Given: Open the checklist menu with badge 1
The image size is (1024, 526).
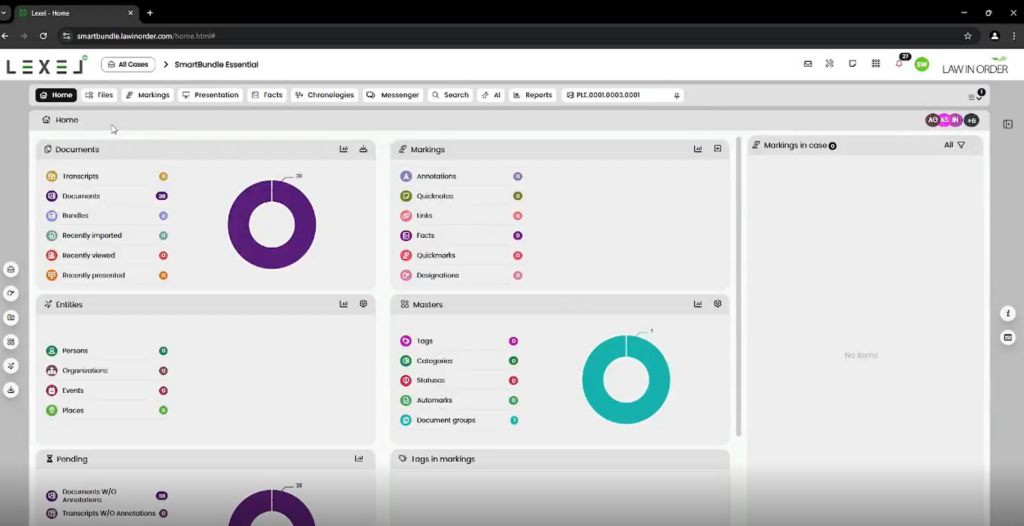Looking at the screenshot, I should 976,95.
